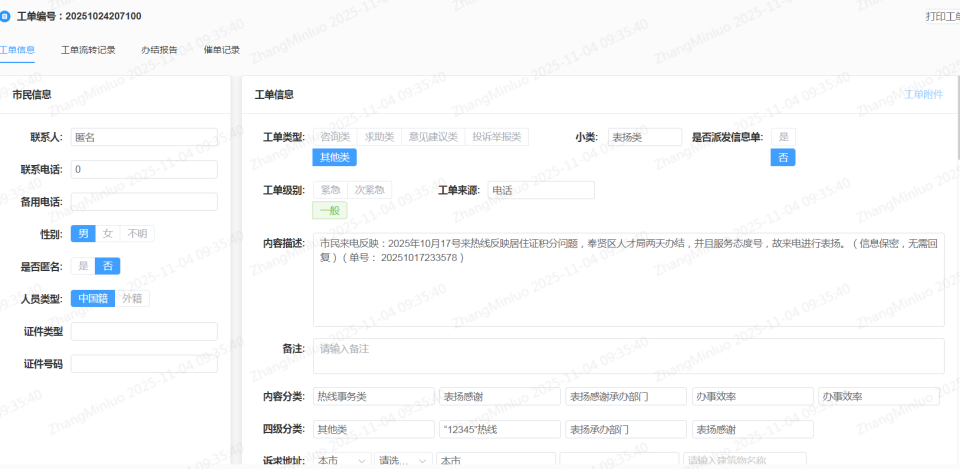Image resolution: width=960 pixels, height=469 pixels.
Task: Click the 内容描述 text area
Action: (629, 279)
